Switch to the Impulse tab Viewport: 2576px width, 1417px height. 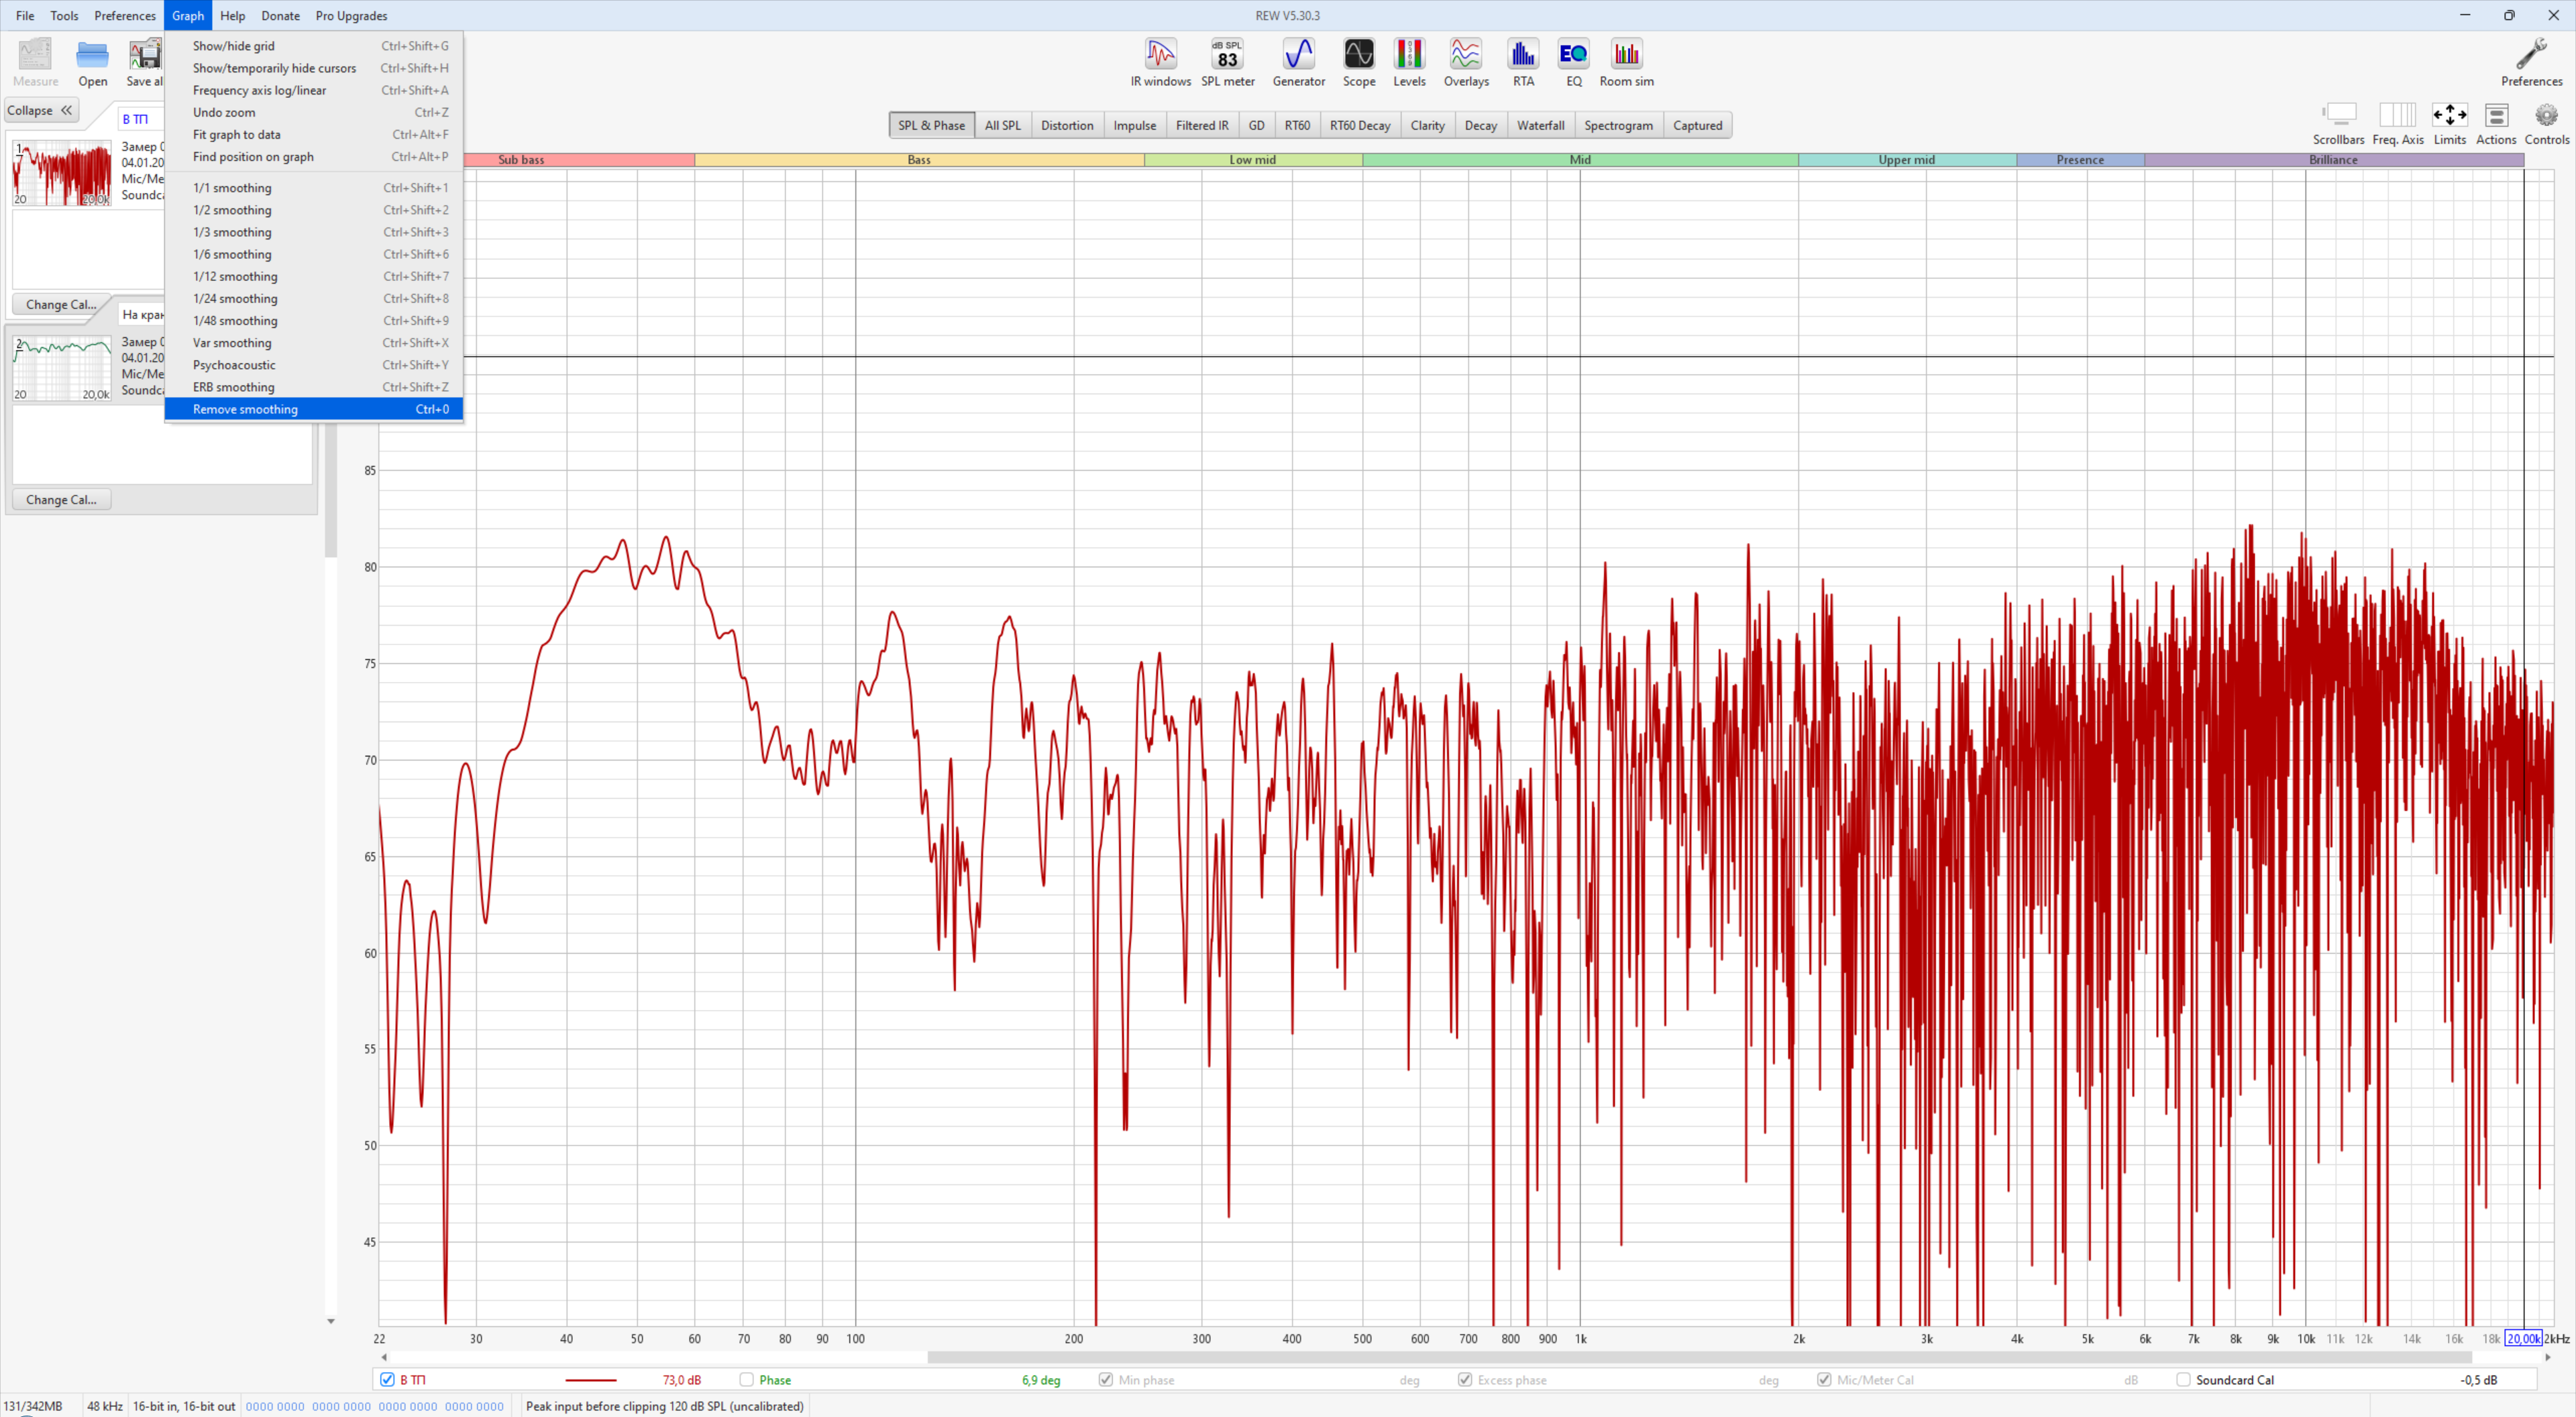click(x=1134, y=125)
